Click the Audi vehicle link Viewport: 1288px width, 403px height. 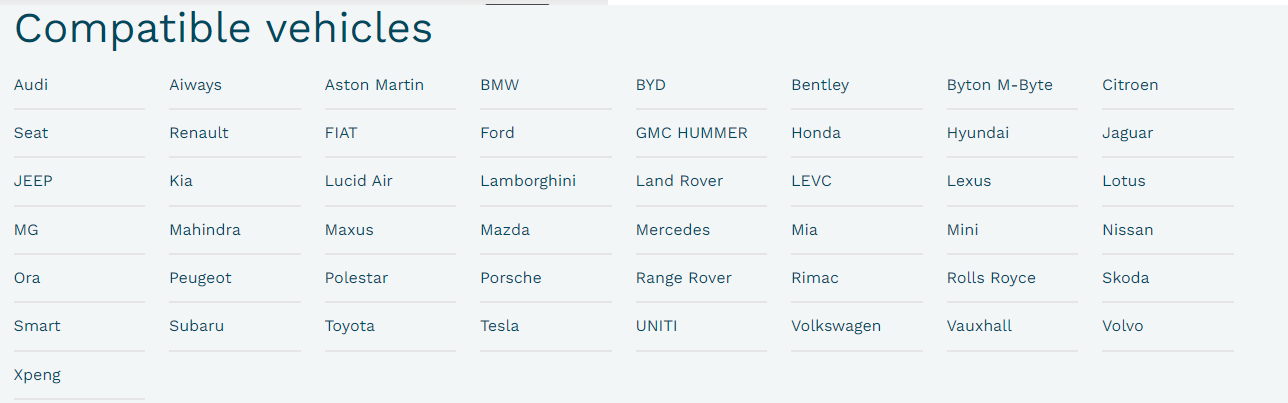point(31,85)
